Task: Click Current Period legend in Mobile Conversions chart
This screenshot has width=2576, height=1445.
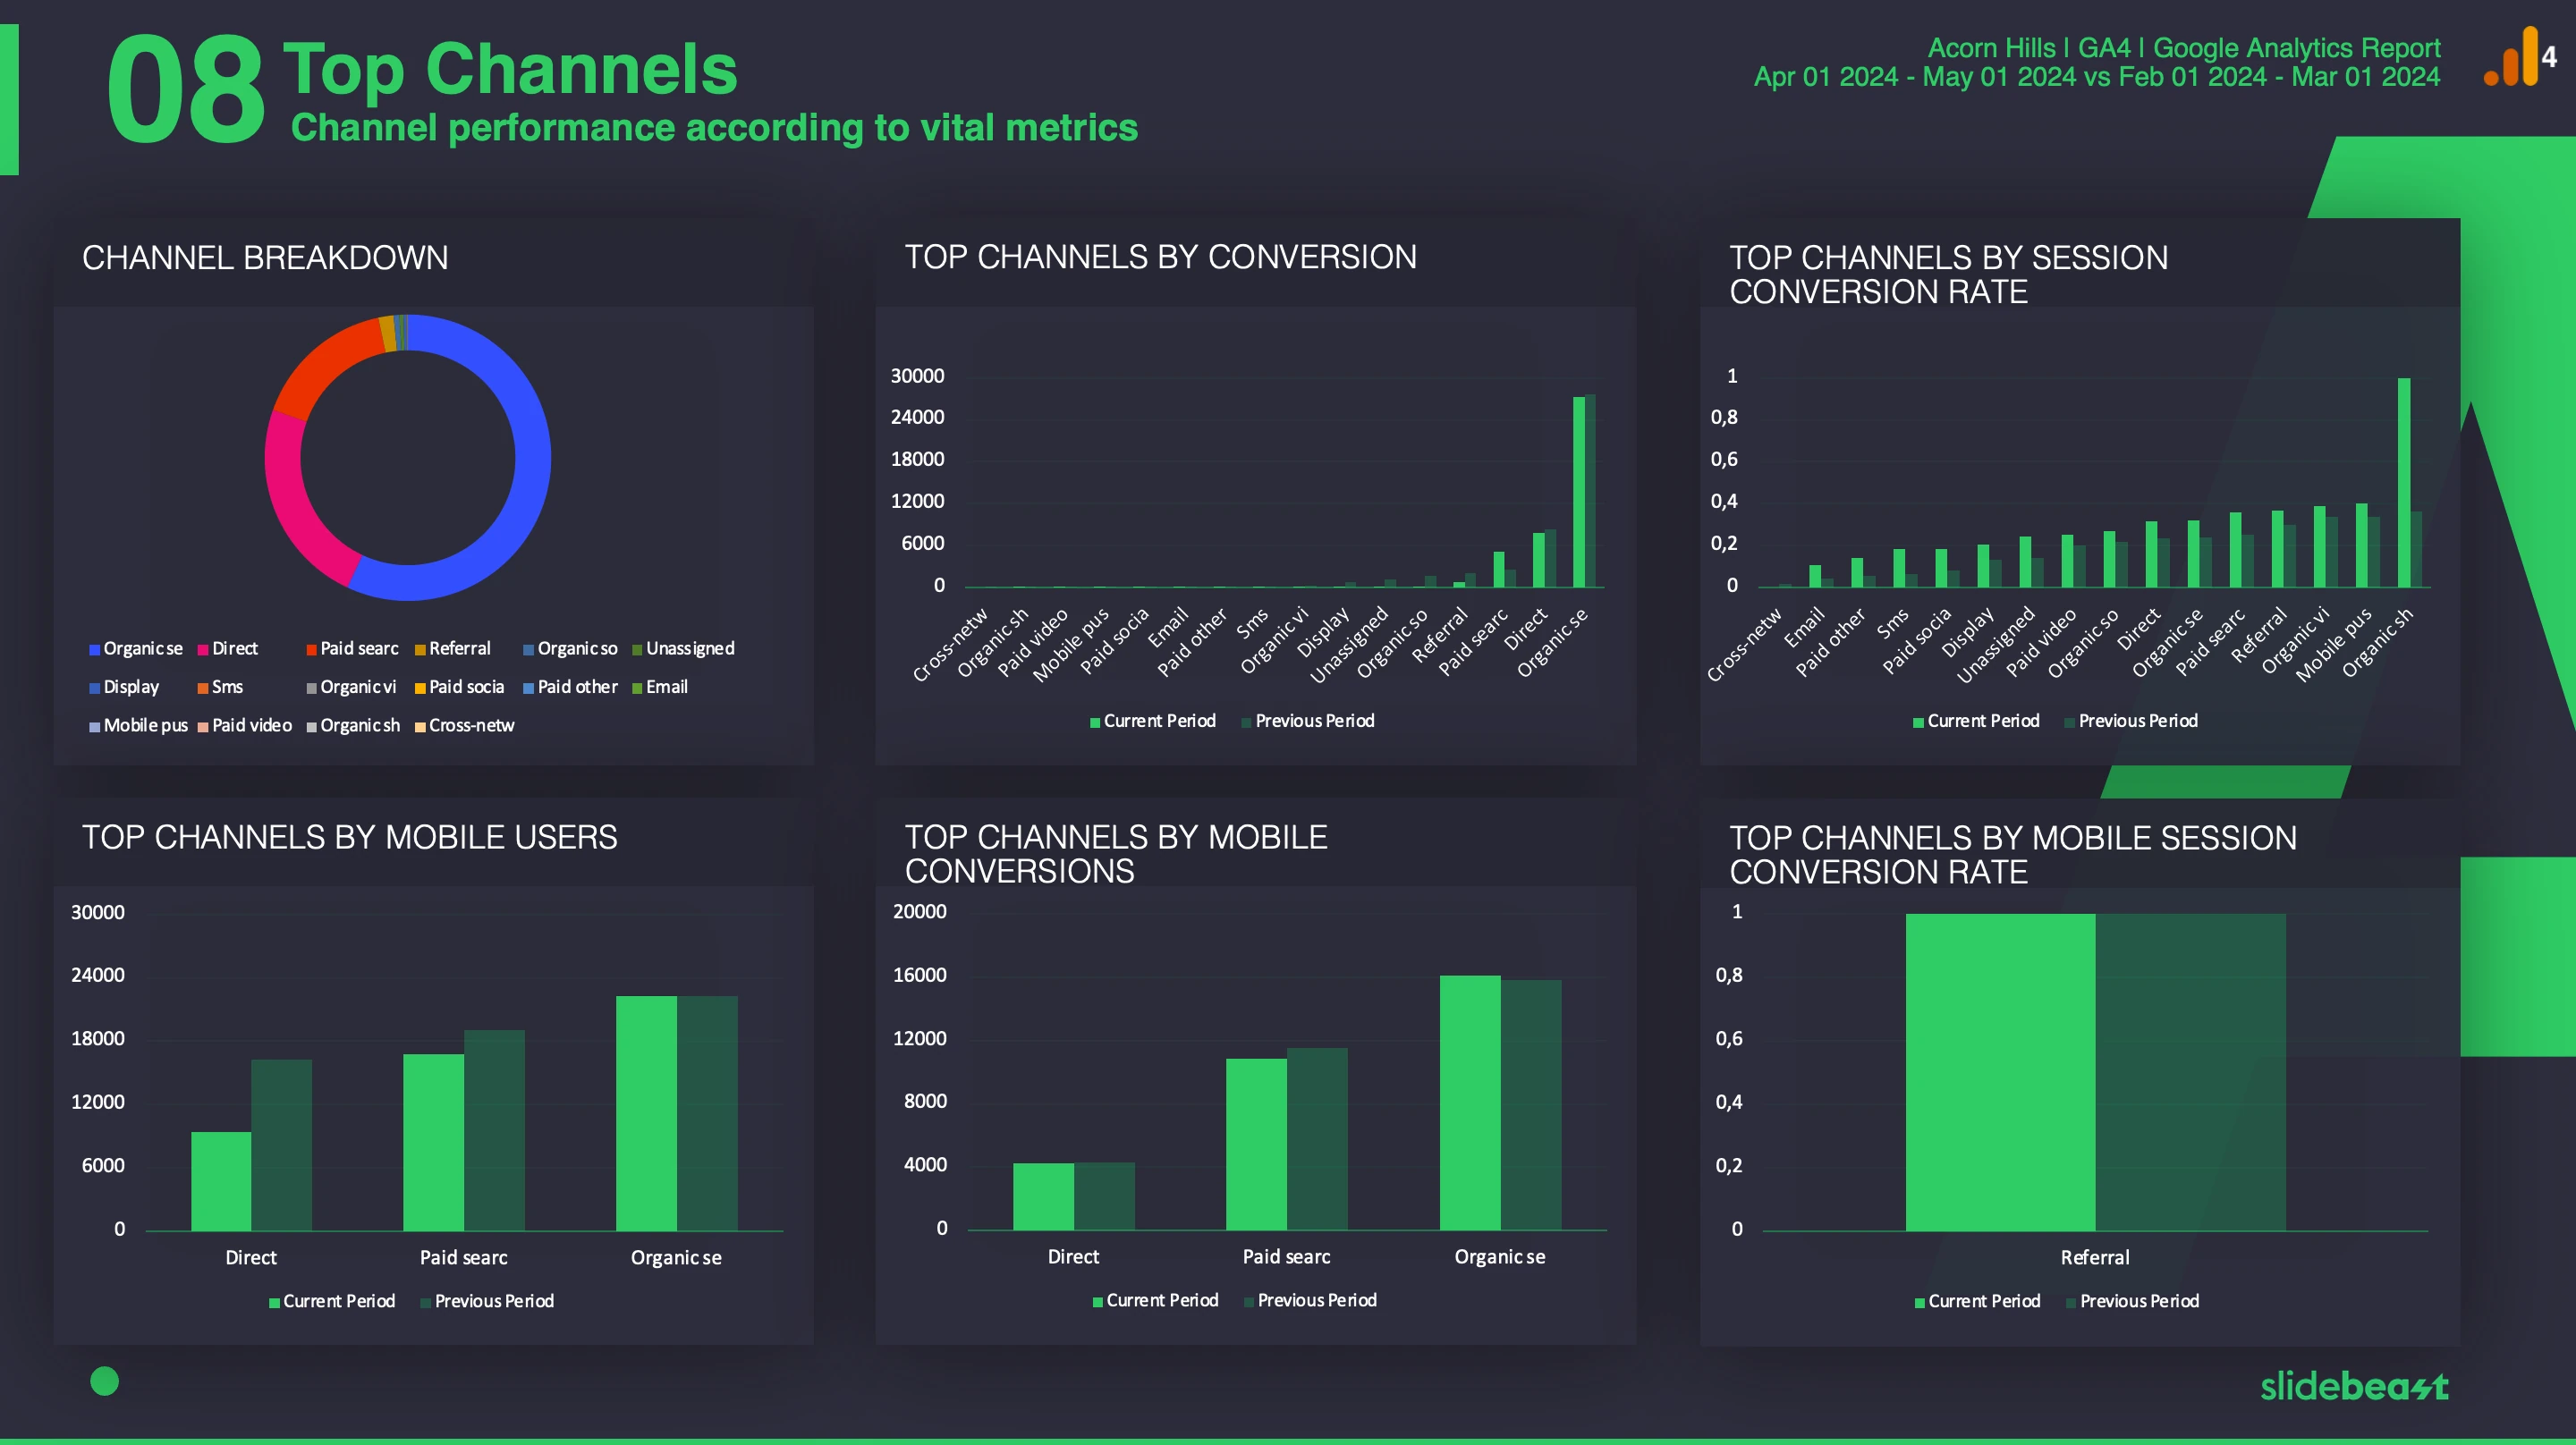Action: pos(1155,1300)
